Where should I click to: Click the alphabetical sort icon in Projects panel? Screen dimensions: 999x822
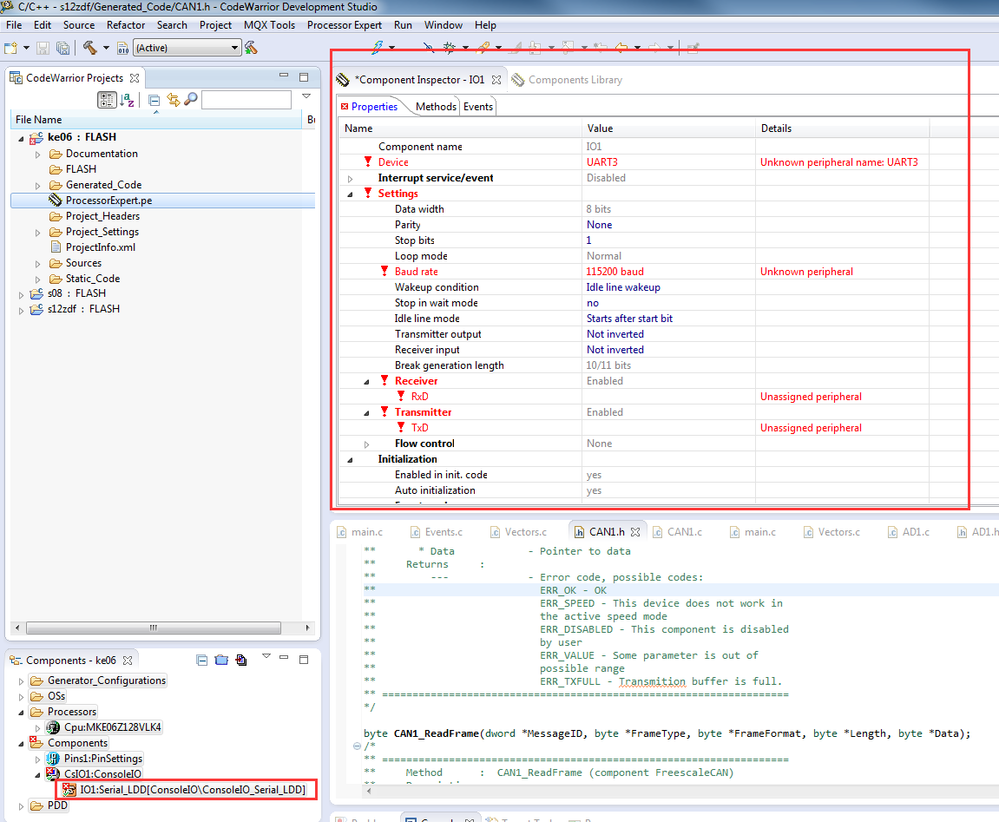point(127,100)
